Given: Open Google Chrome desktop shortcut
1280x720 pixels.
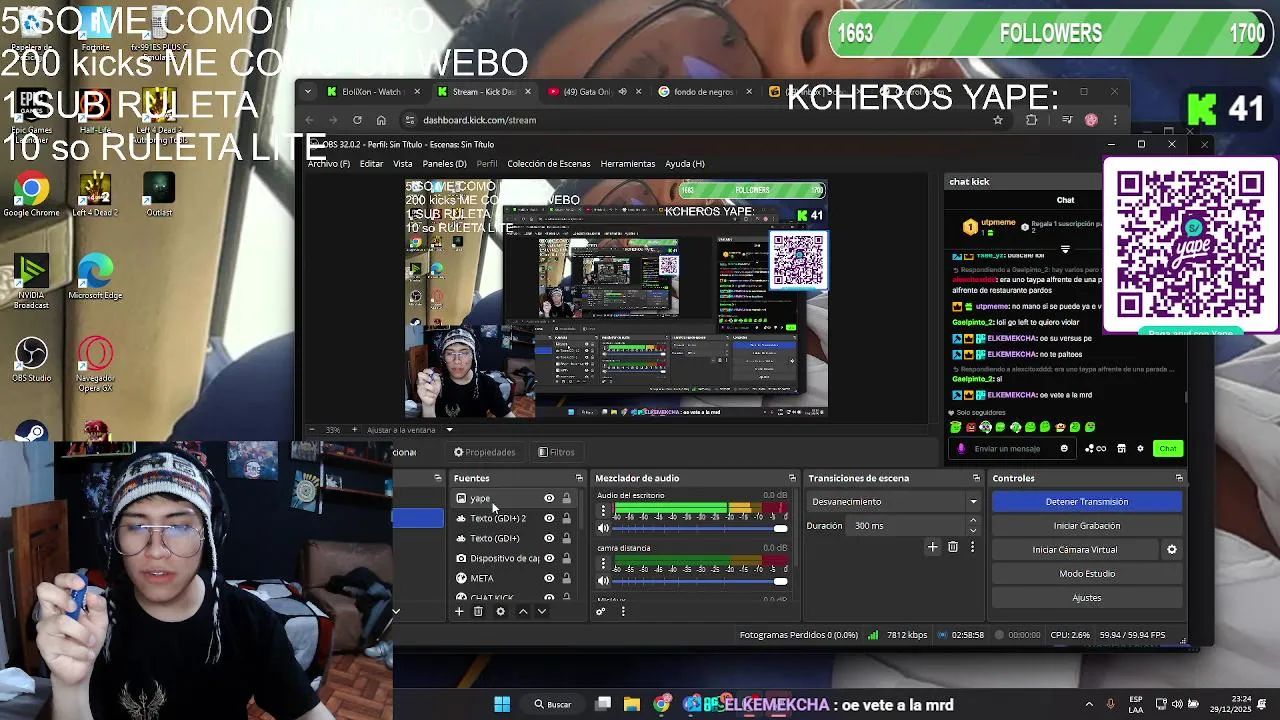Looking at the screenshot, I should (31, 194).
